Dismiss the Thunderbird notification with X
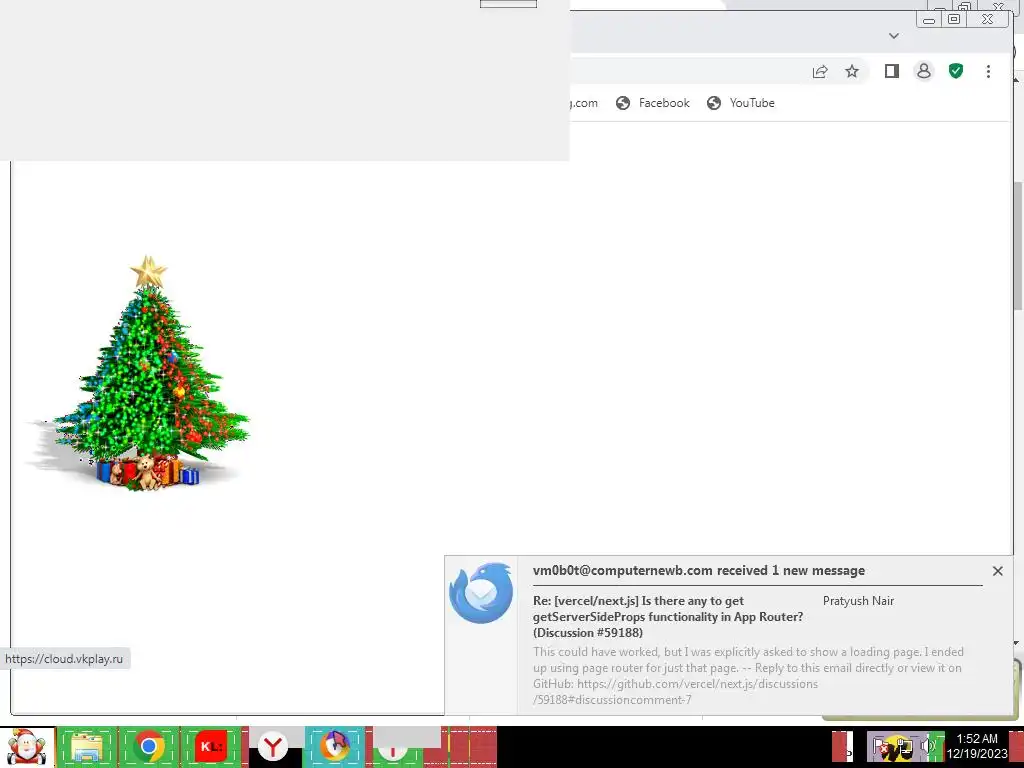Image resolution: width=1024 pixels, height=768 pixels. (997, 571)
